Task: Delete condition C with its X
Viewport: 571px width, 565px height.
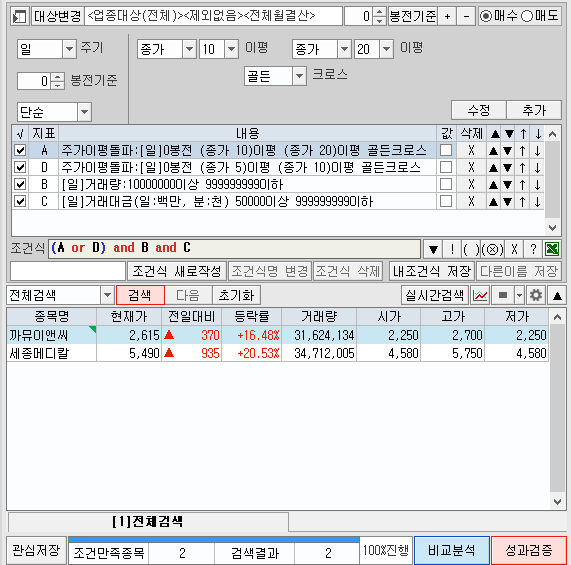Action: pyautogui.click(x=472, y=201)
